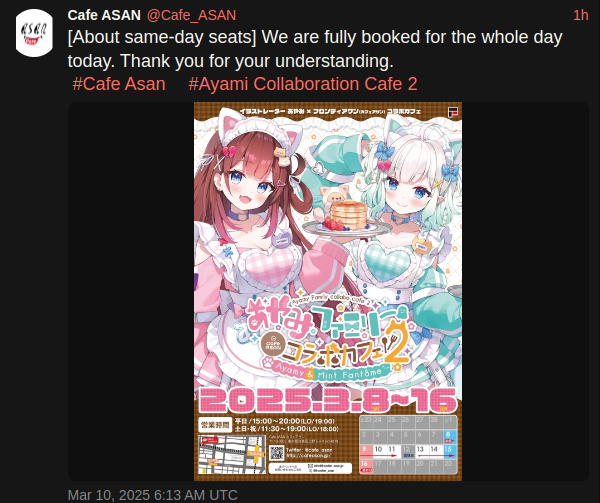
Task: Open the Cafe ASAN profile avatar
Action: pyautogui.click(x=34, y=33)
